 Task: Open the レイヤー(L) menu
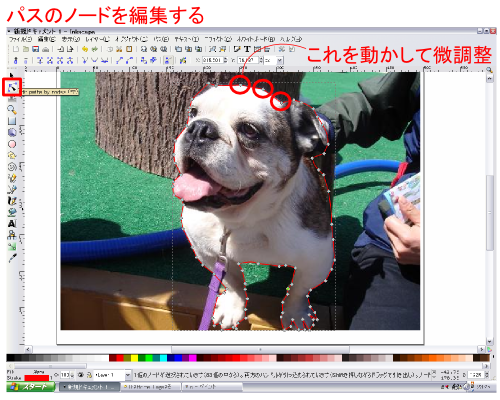(x=97, y=39)
